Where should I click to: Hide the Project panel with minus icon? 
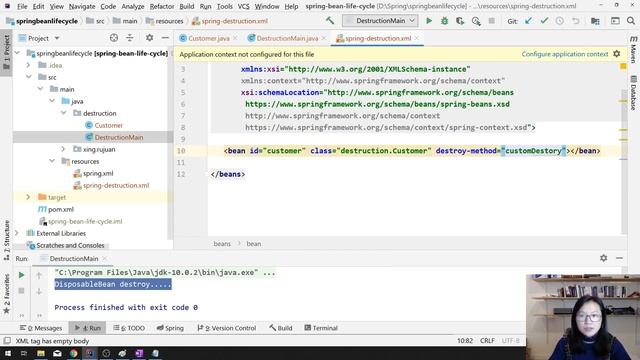tap(165, 38)
